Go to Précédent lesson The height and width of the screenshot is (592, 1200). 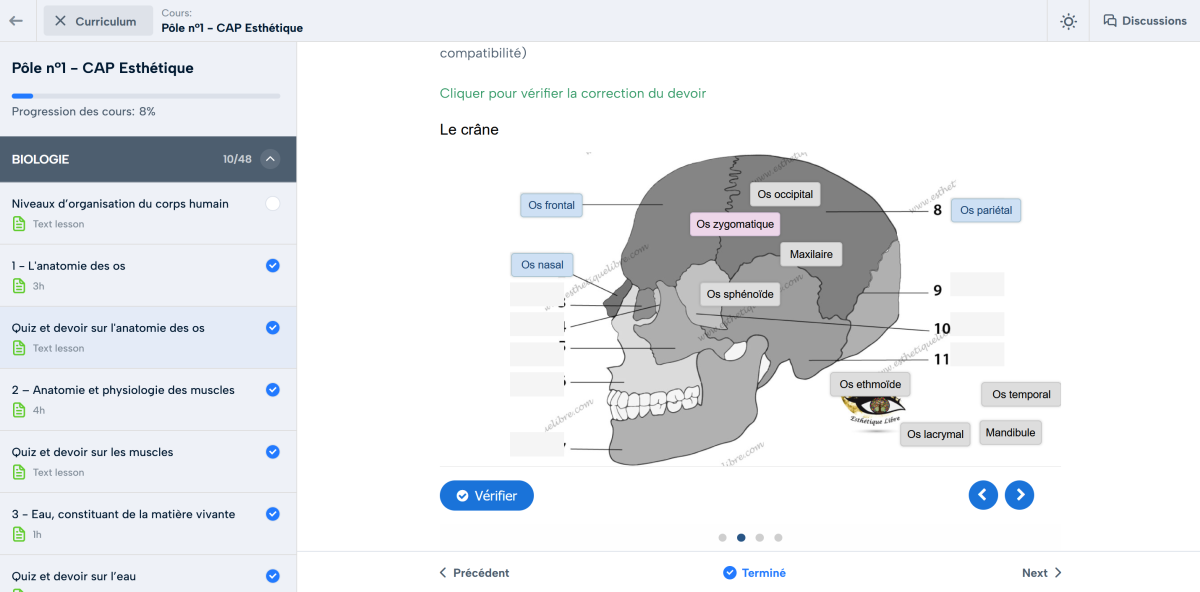point(474,573)
